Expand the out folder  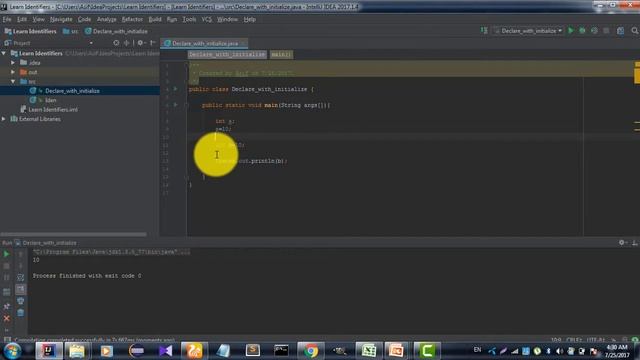pyautogui.click(x=13, y=72)
